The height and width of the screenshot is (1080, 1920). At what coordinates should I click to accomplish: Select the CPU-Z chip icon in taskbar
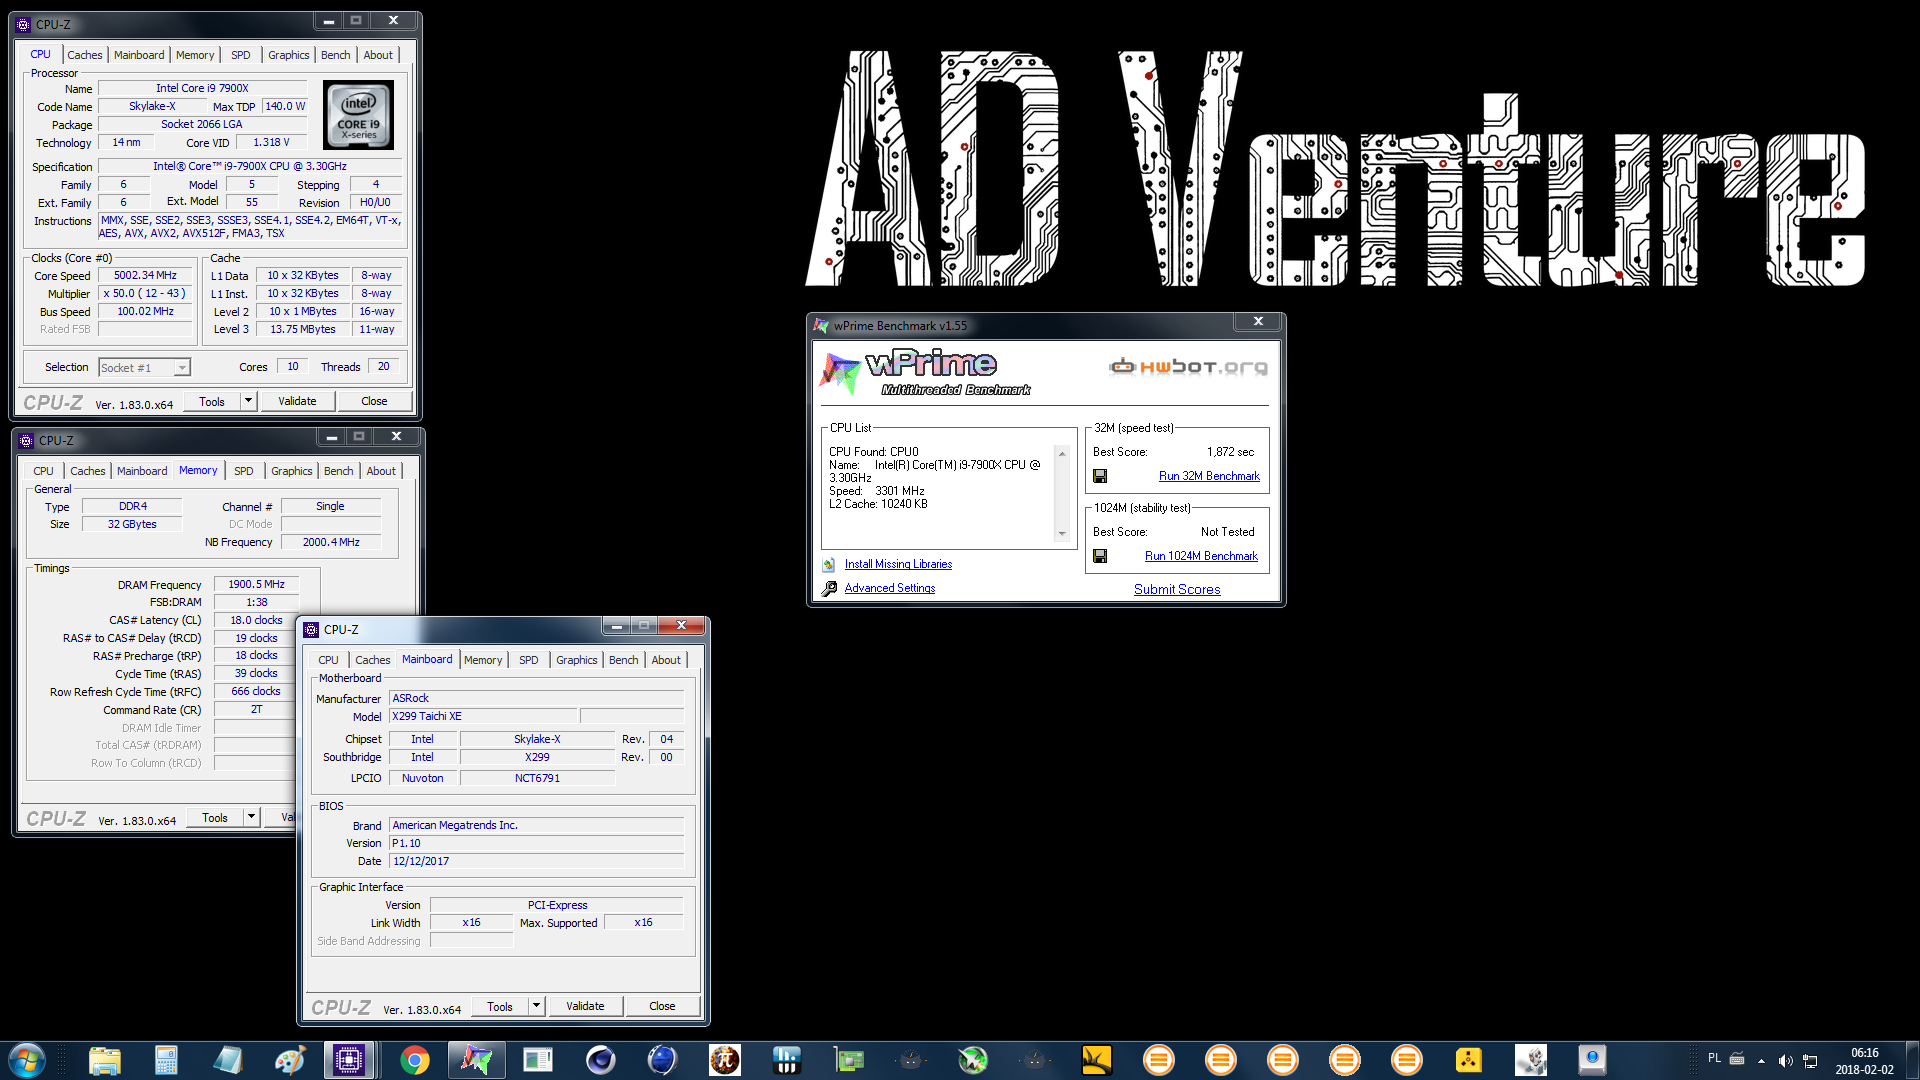[x=349, y=1060]
